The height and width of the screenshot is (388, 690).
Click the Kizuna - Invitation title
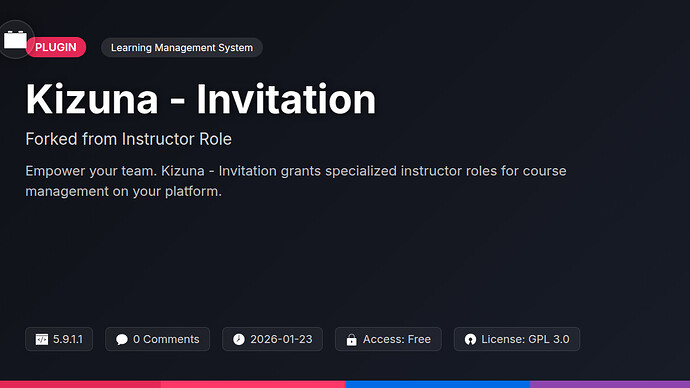coord(201,99)
